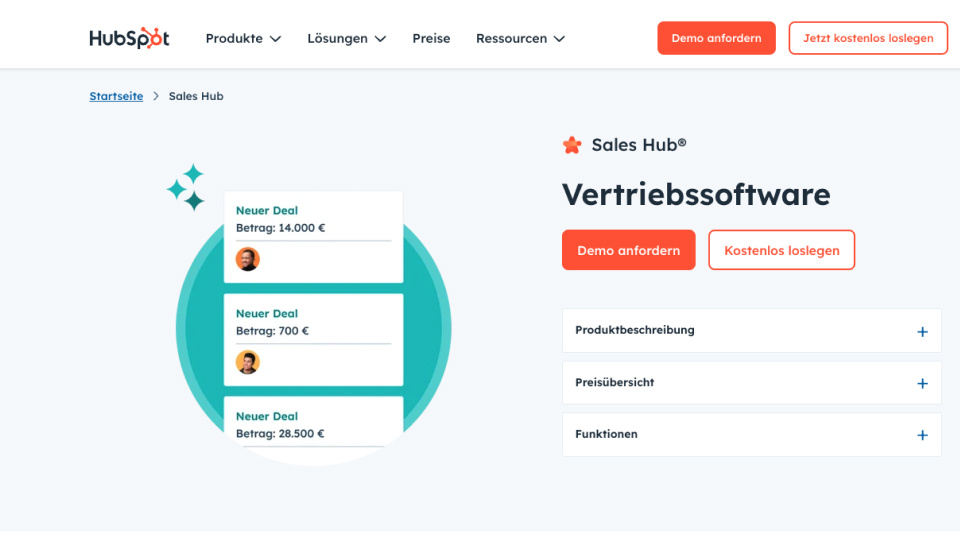Click the avatar in the 14.000 € deal card

pos(247,259)
